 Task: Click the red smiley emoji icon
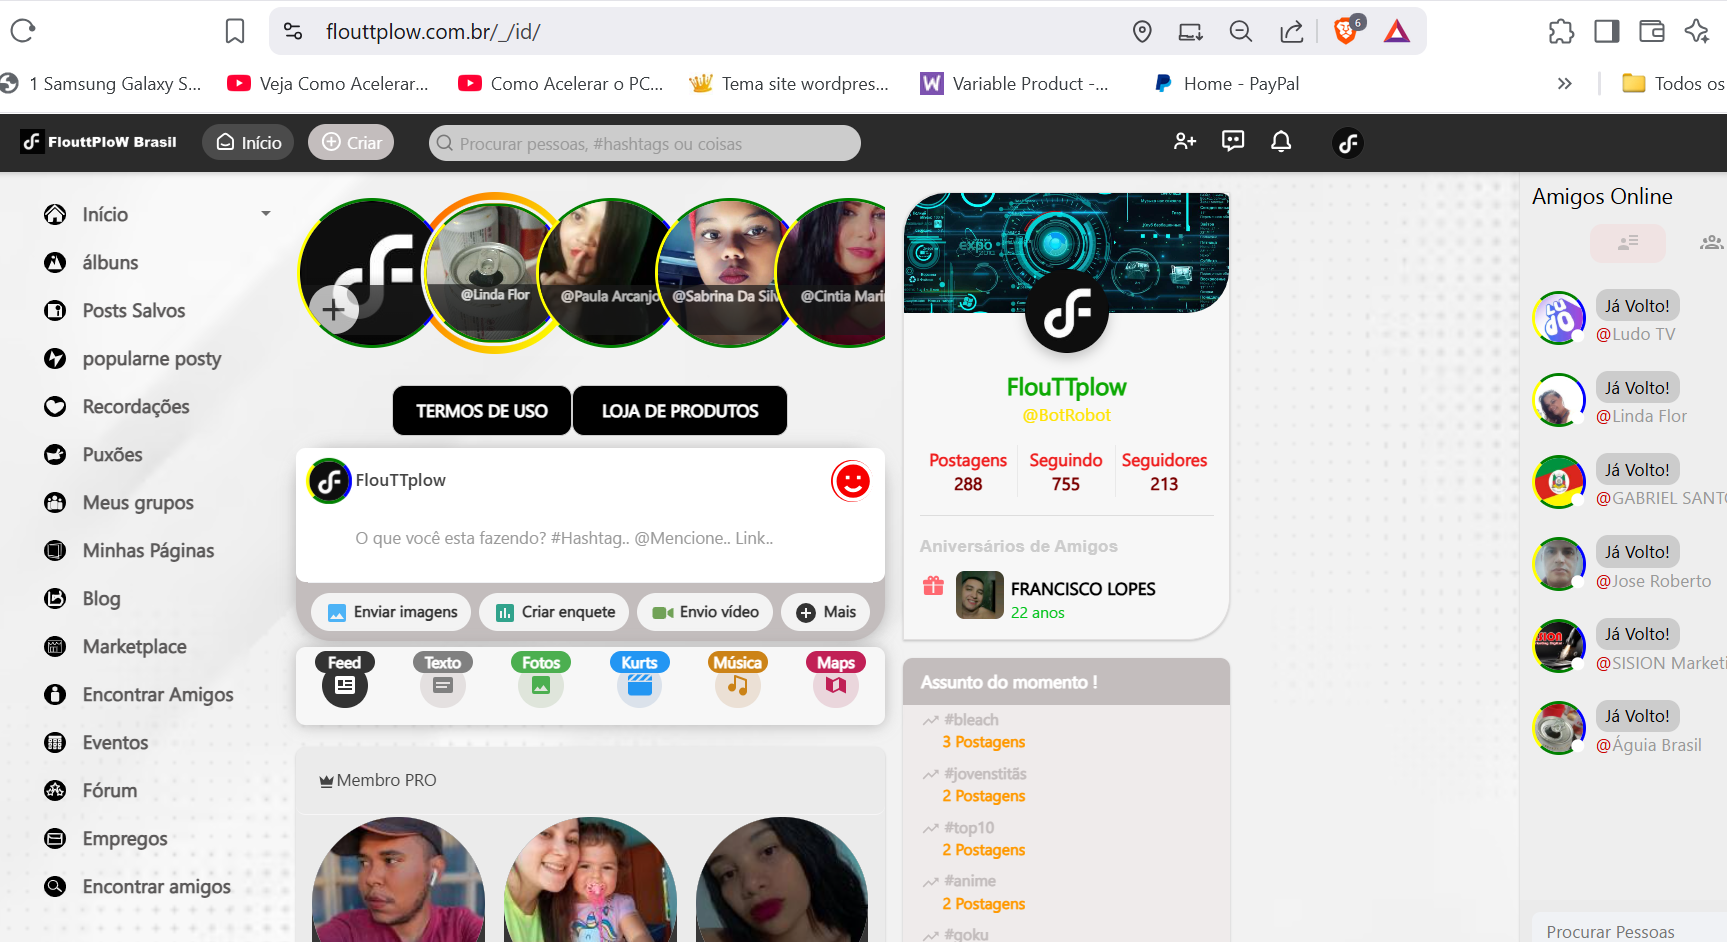(x=851, y=482)
